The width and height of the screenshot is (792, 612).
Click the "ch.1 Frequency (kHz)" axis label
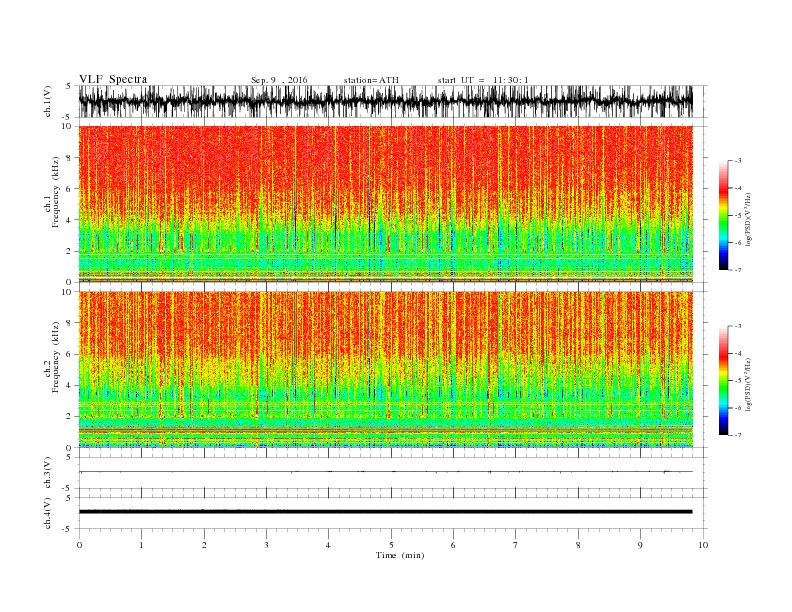pos(52,192)
